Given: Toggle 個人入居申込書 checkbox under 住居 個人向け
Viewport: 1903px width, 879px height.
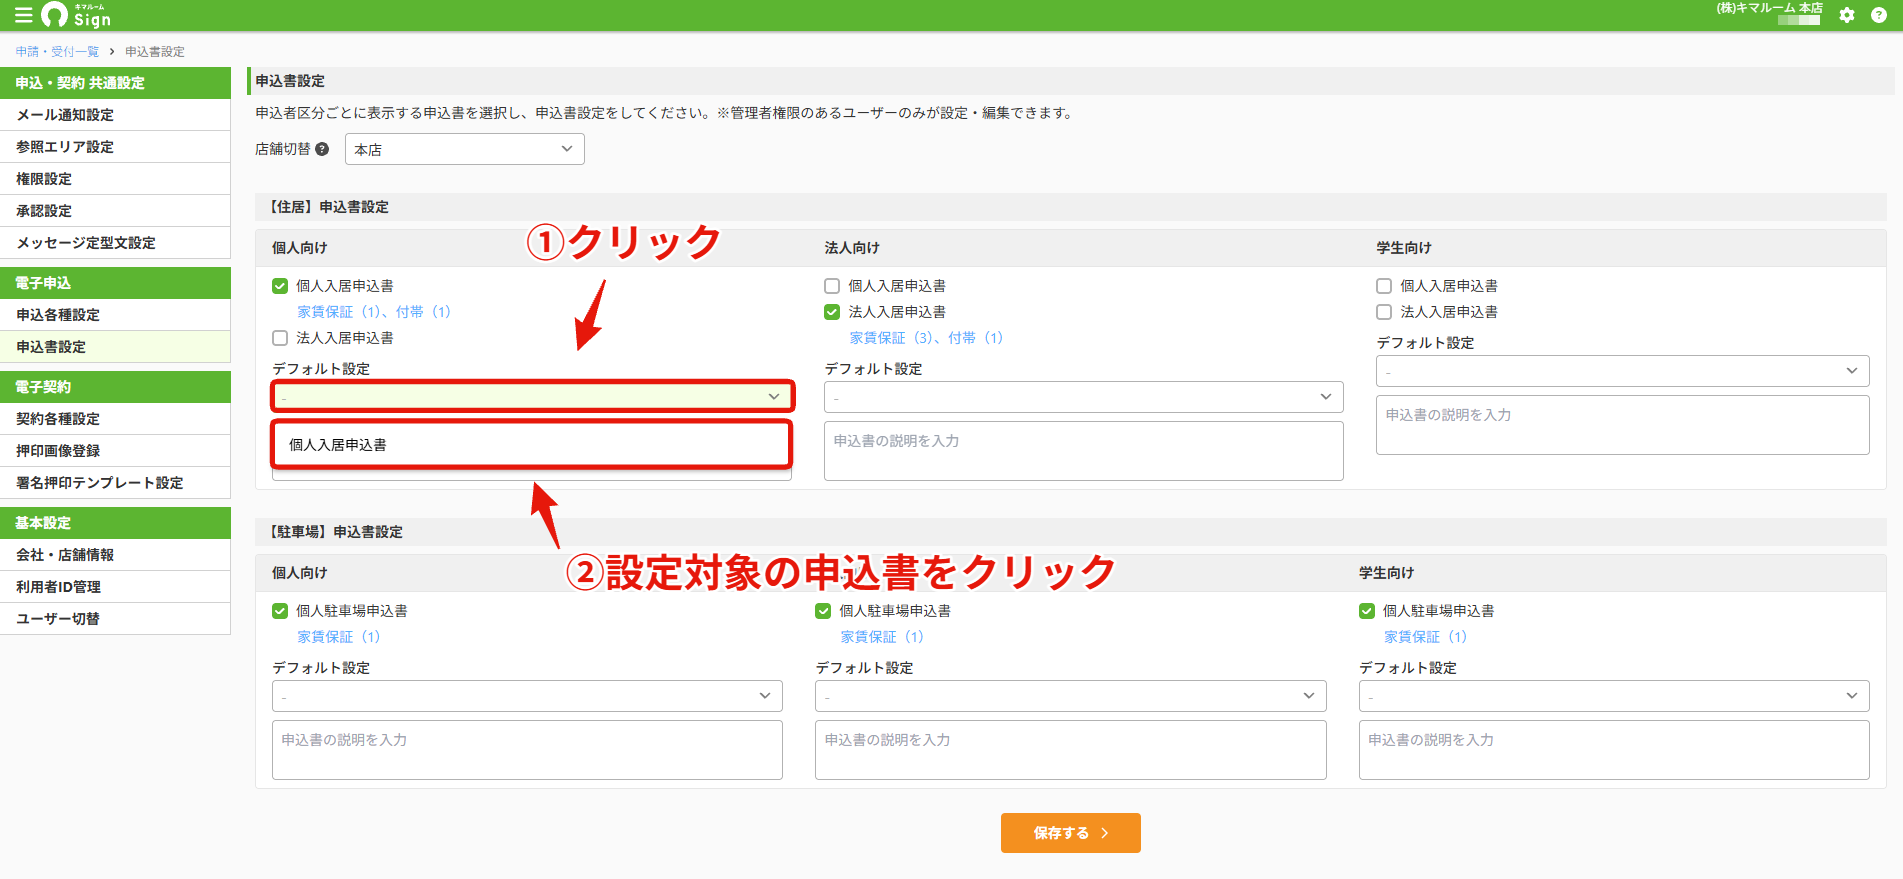Looking at the screenshot, I should (x=280, y=286).
